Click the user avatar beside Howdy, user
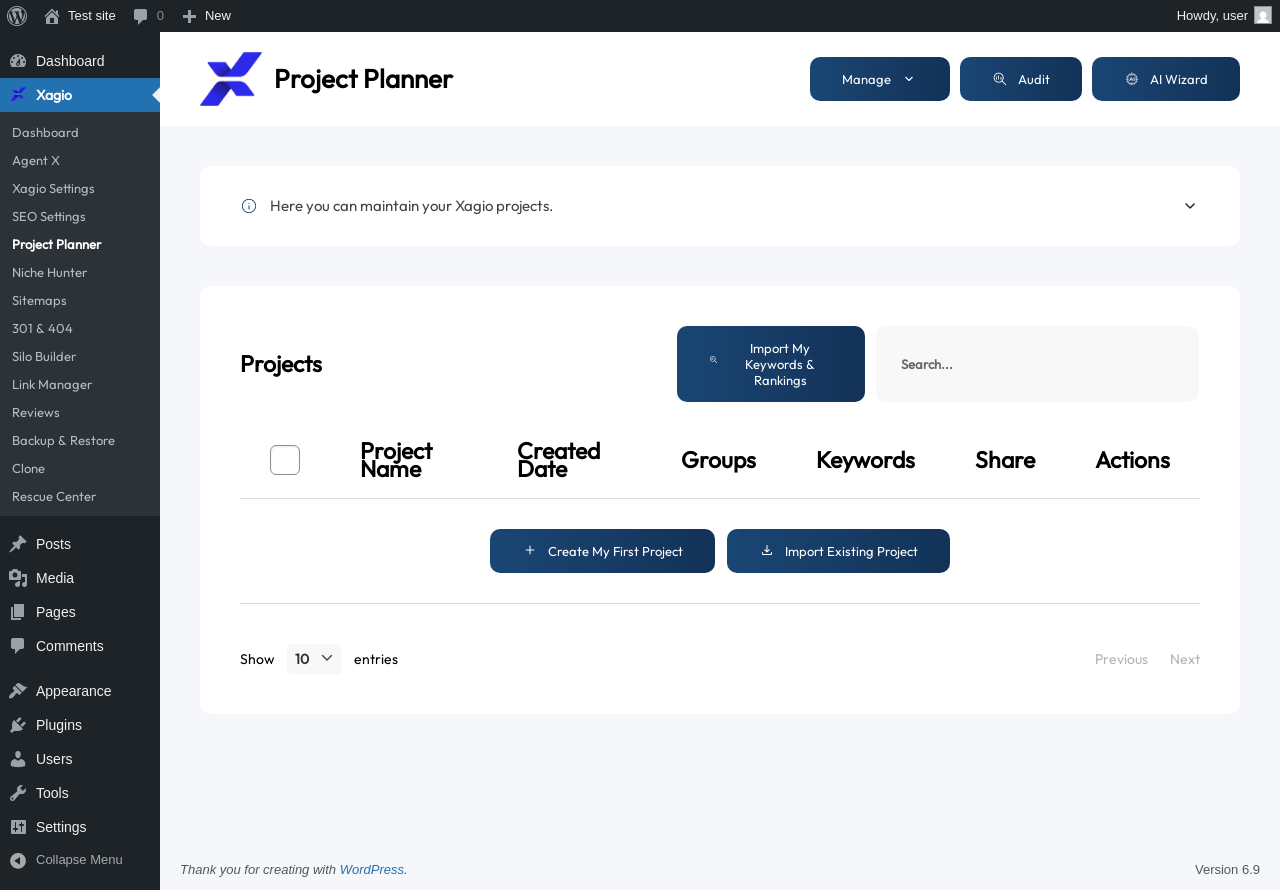The width and height of the screenshot is (1280, 890). pos(1263,15)
